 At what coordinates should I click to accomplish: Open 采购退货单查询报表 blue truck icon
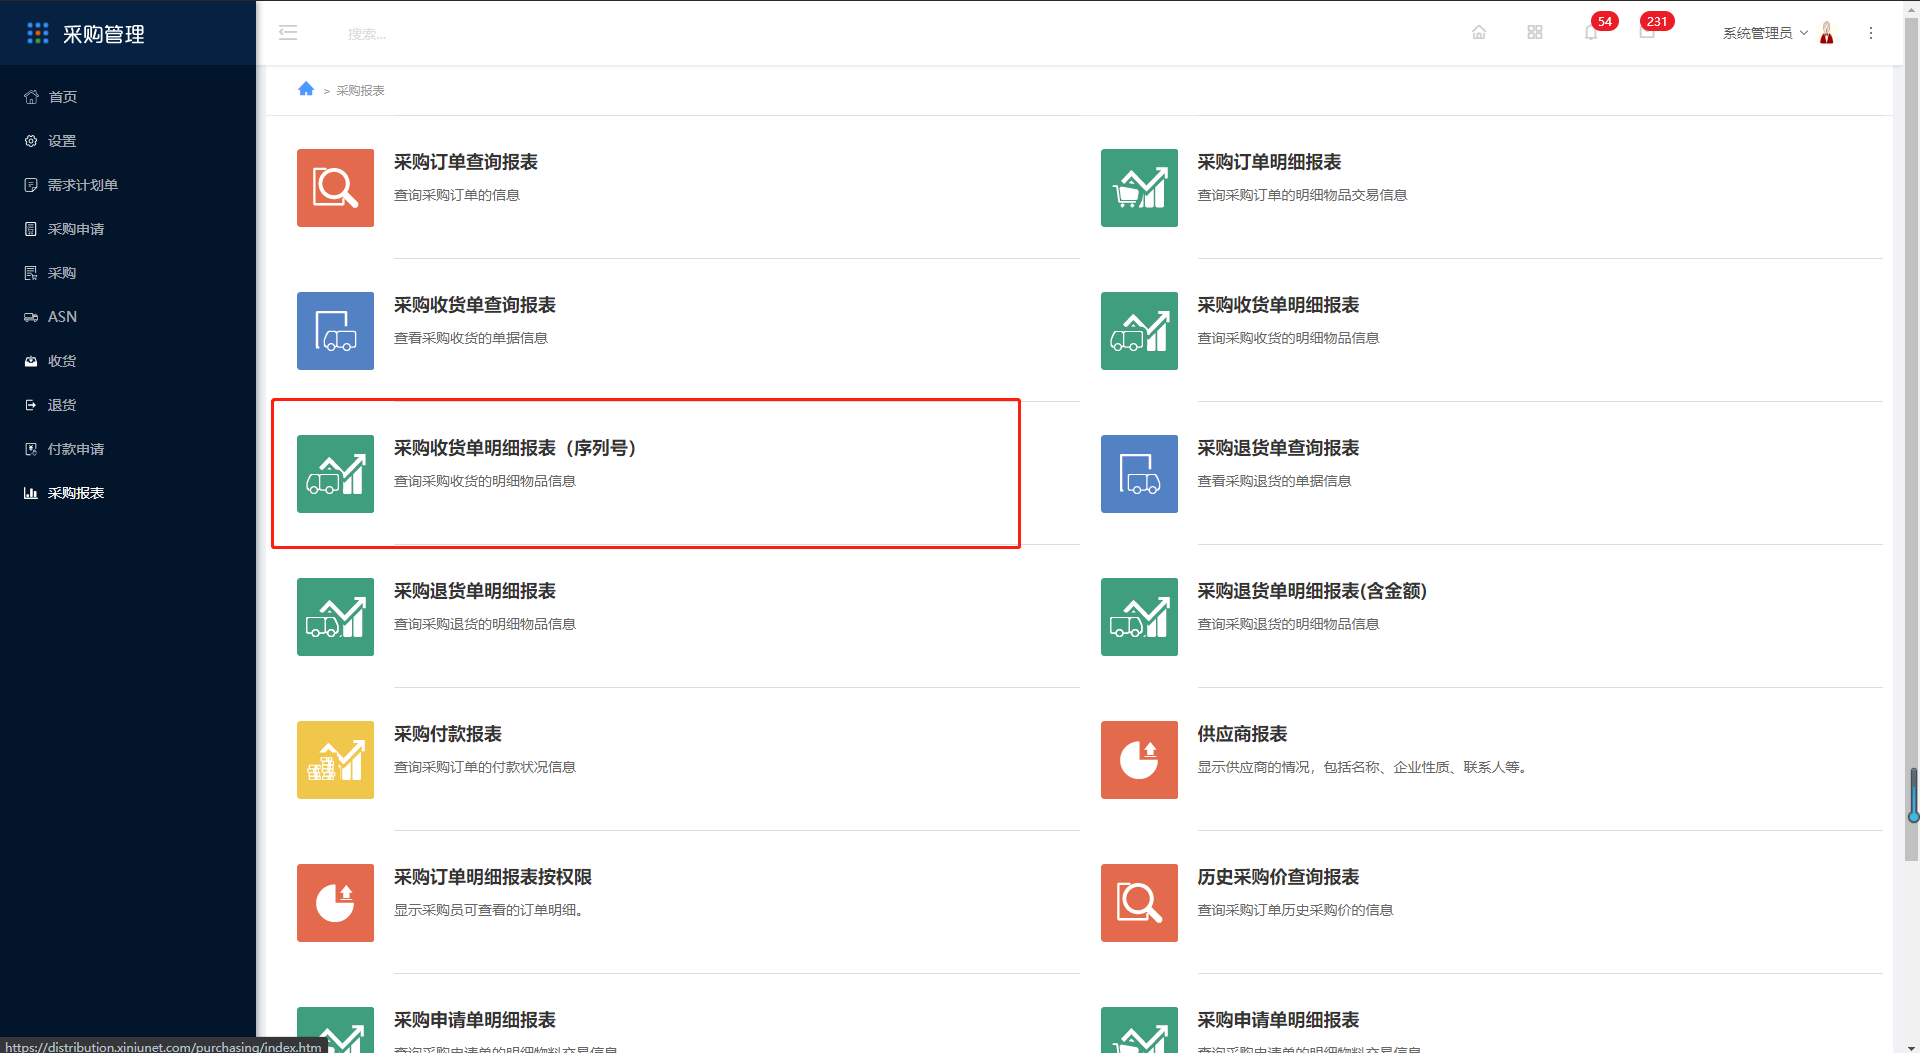point(1139,474)
